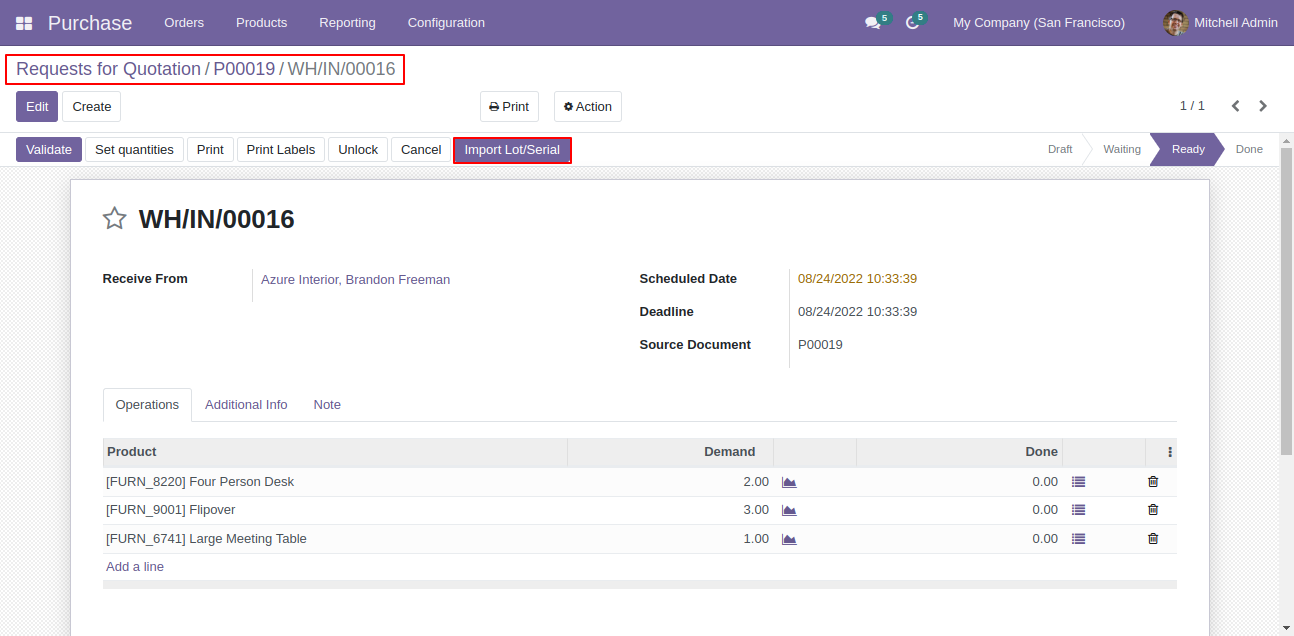Open Mitchell Admin user menu

pyautogui.click(x=1221, y=23)
